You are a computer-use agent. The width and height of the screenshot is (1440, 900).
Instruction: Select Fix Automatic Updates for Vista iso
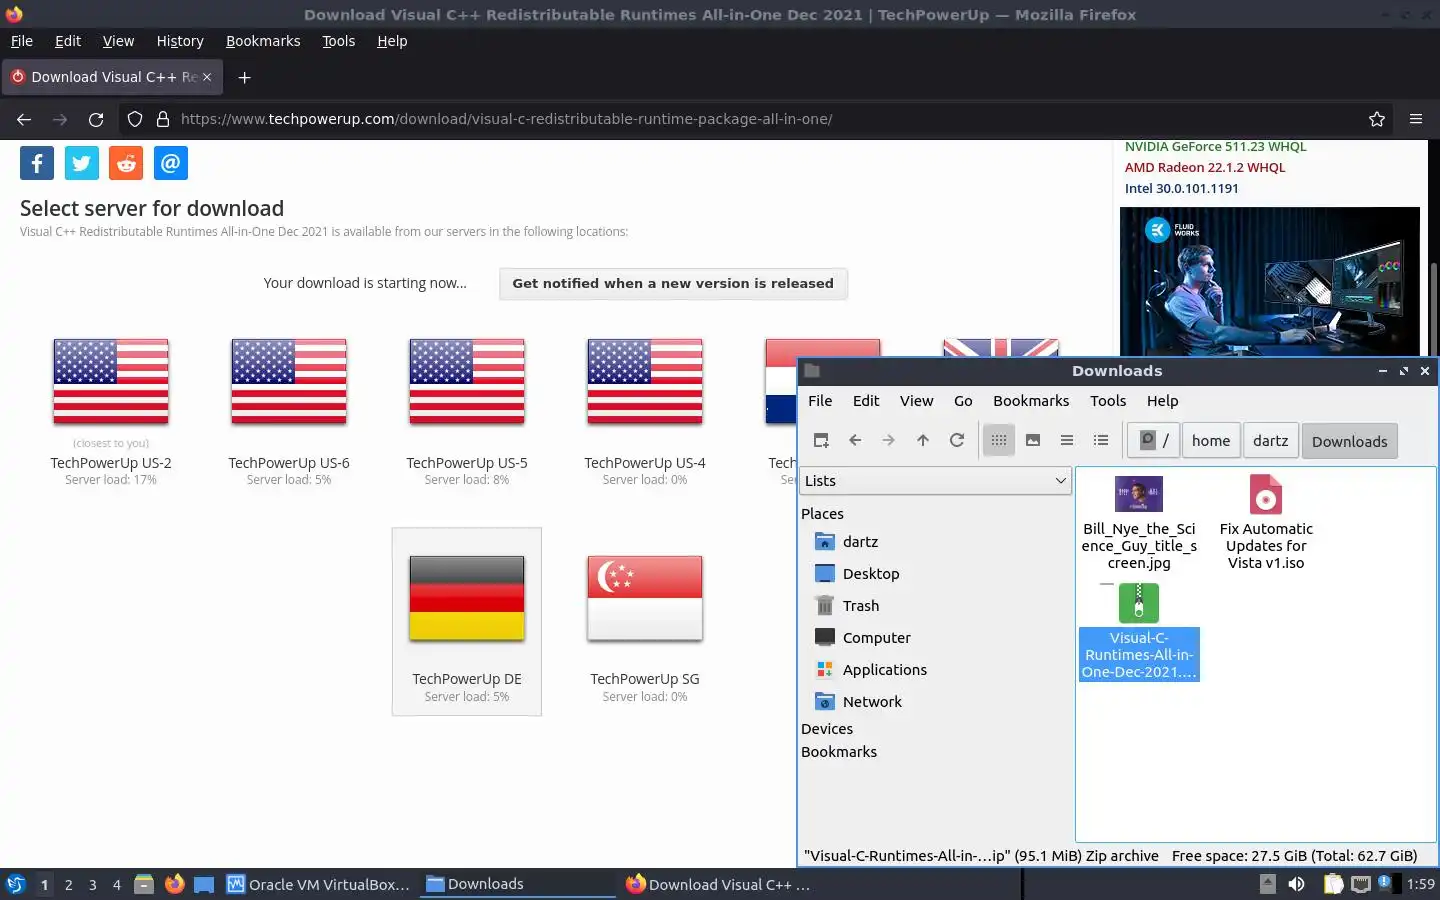1266,522
